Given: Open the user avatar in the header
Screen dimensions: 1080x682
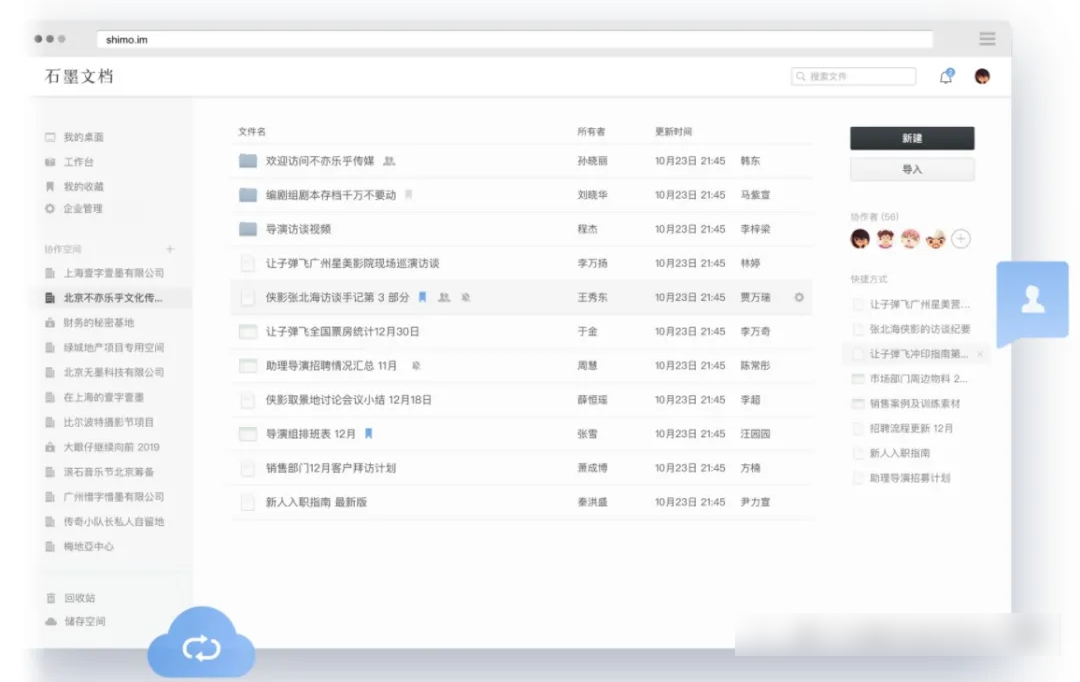Looking at the screenshot, I should 982,76.
